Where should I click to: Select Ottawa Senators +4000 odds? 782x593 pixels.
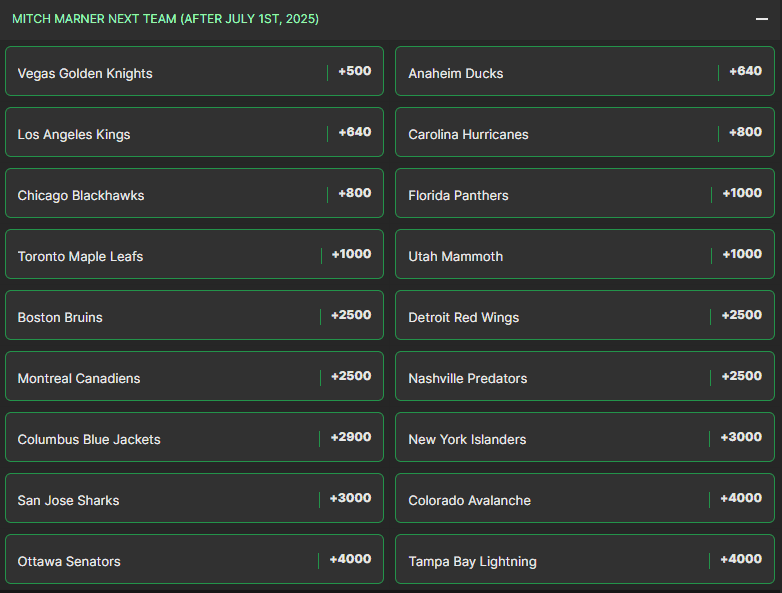194,560
